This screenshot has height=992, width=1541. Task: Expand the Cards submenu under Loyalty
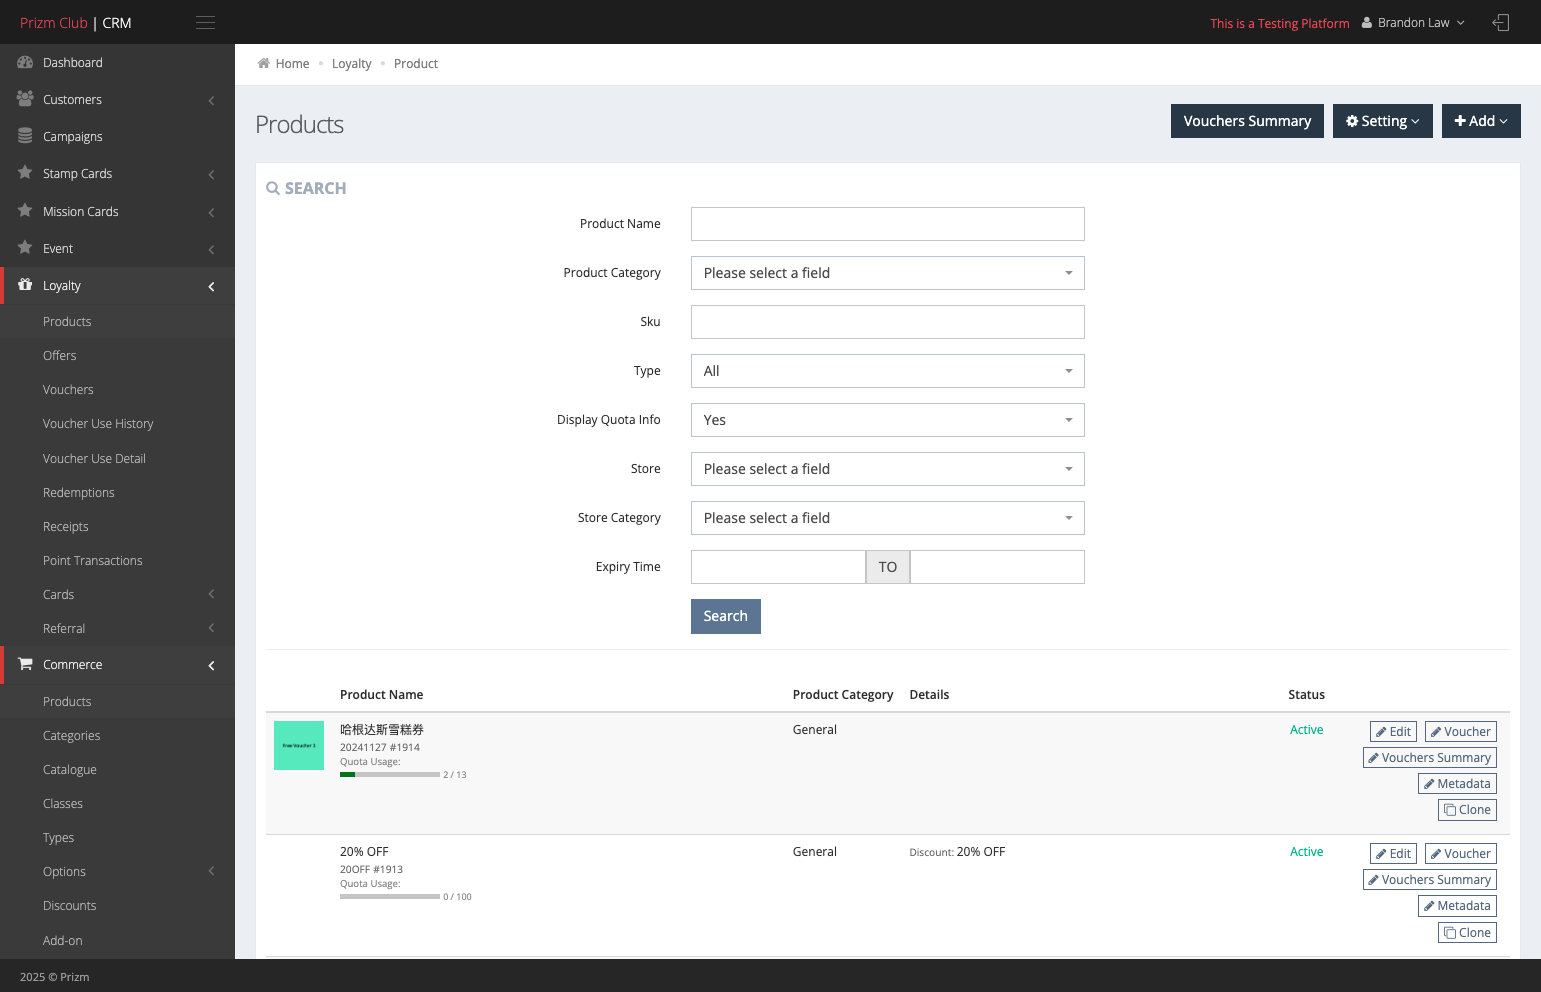click(211, 594)
